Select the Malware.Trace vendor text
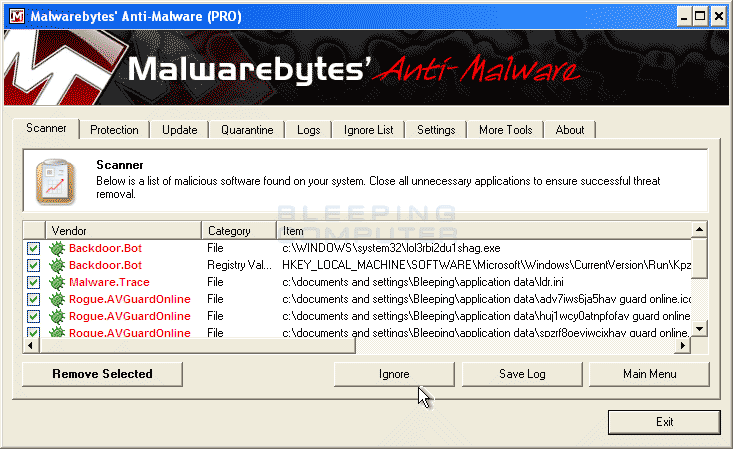This screenshot has width=733, height=449. 109,282
